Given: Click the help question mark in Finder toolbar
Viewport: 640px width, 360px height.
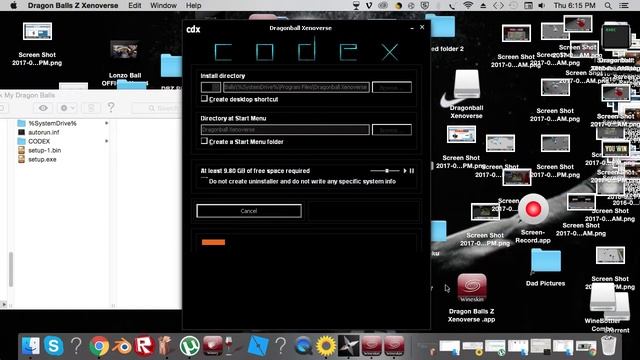Looking at the screenshot, I should click(x=111, y=108).
